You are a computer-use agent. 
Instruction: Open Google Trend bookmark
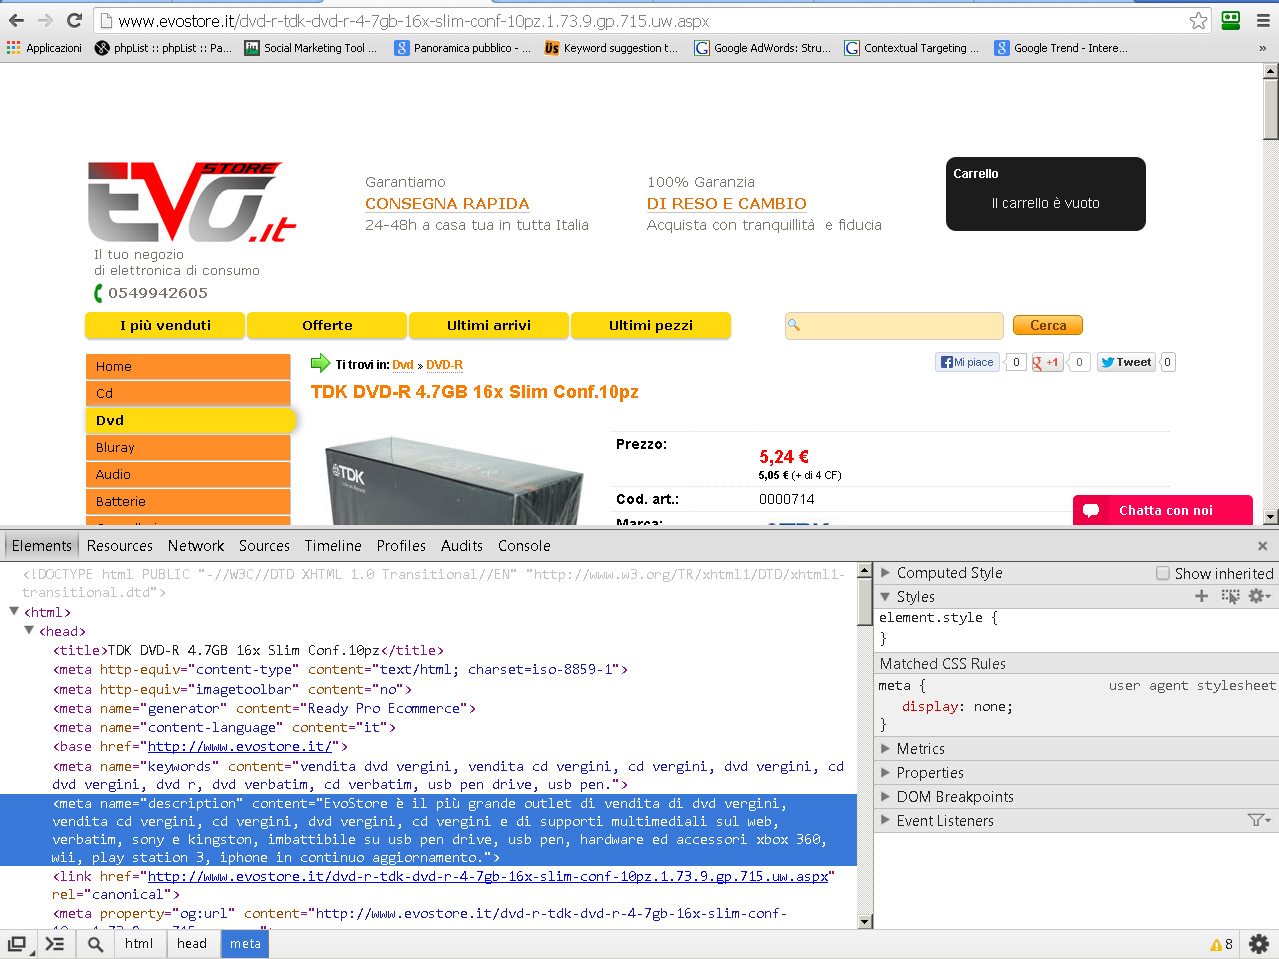[1061, 47]
